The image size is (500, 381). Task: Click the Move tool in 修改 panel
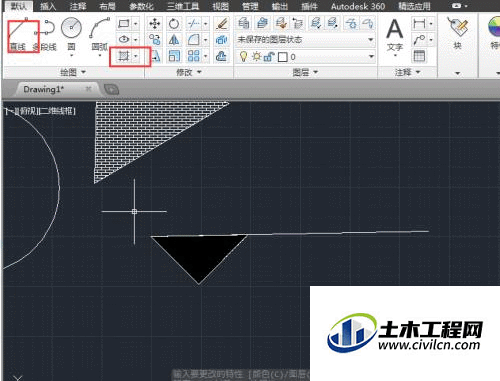[155, 24]
